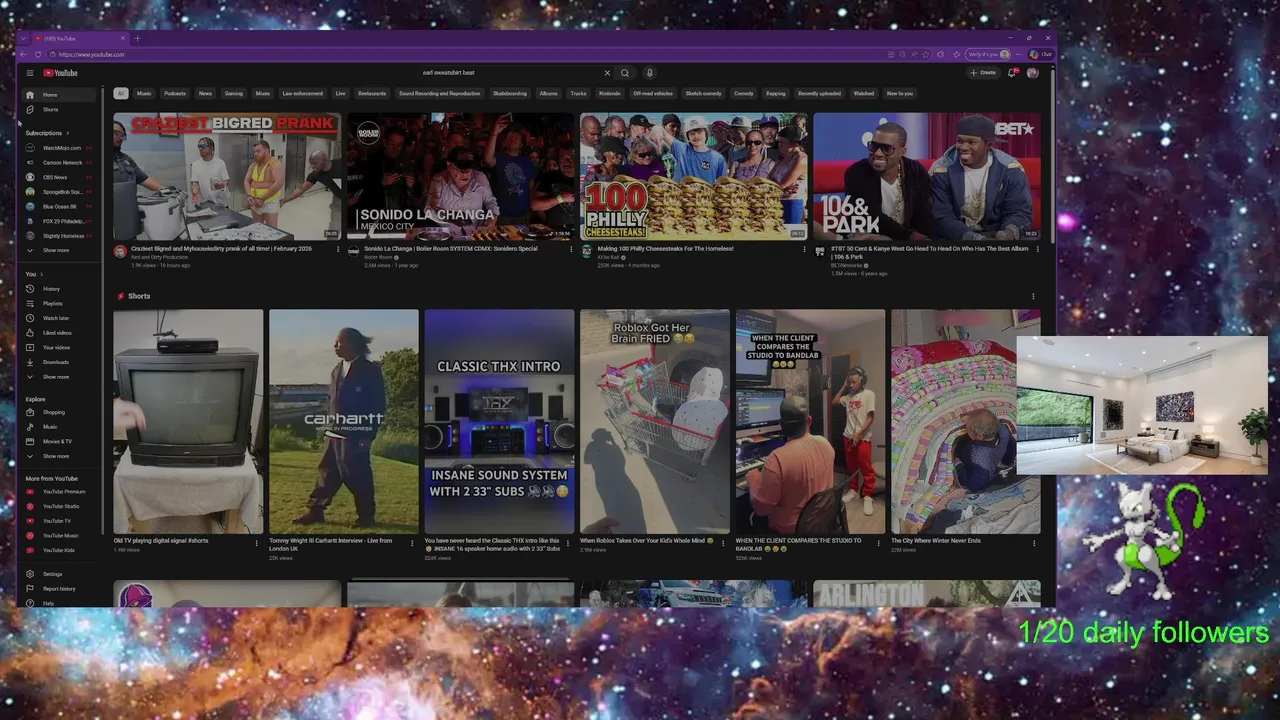Select the Gaming filter chip
This screenshot has width=1280, height=720.
(233, 94)
